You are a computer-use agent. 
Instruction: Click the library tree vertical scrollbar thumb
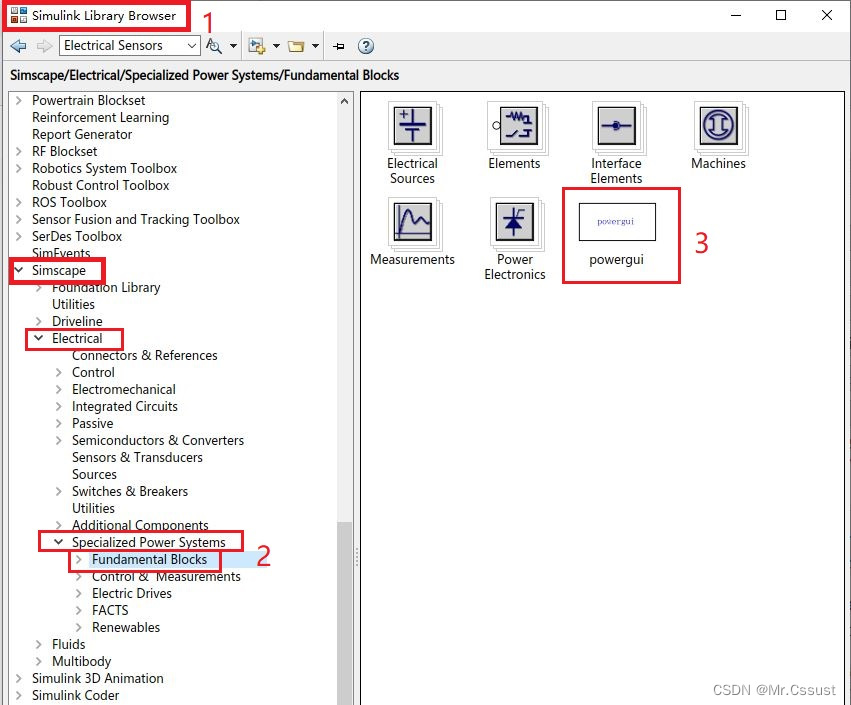[x=344, y=612]
